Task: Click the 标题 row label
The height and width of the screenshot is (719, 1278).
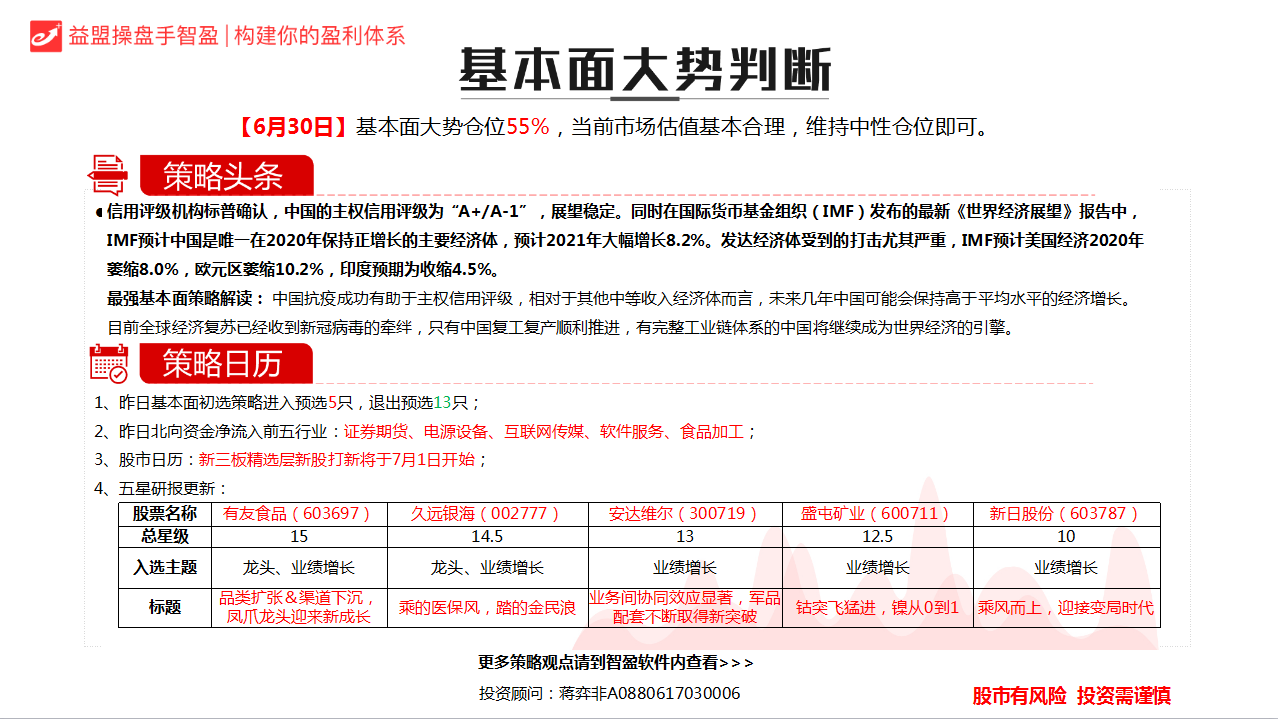Action: (x=165, y=607)
